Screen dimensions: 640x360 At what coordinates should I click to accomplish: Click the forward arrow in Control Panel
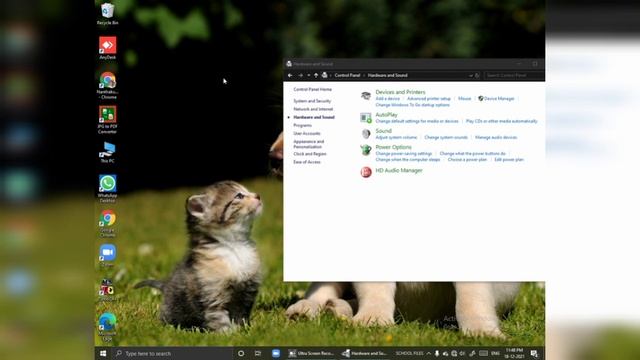pos(300,76)
